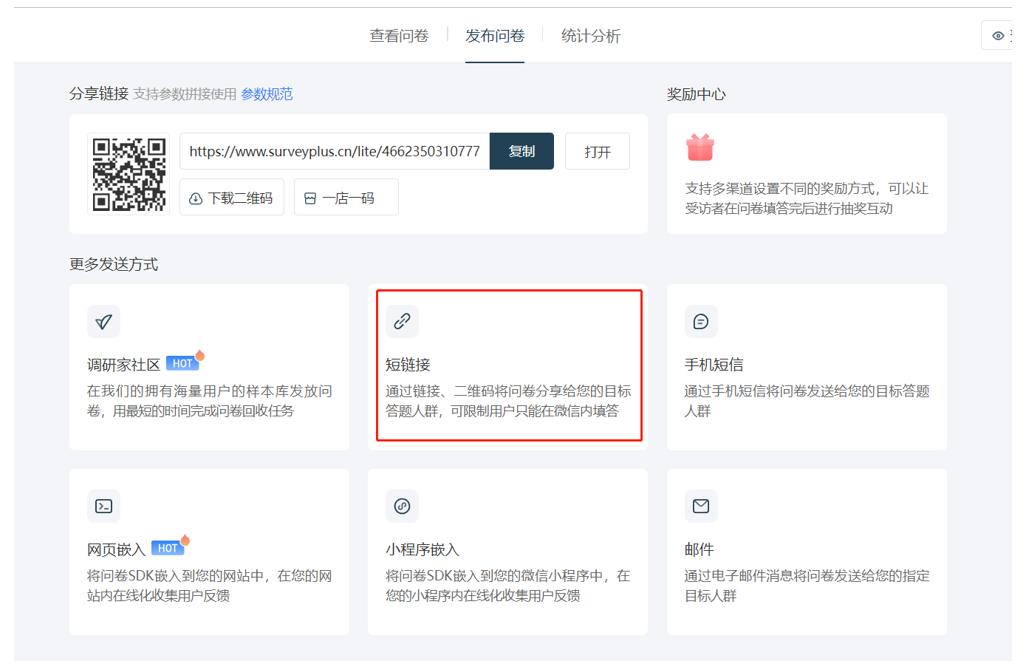Screen dimensions: 1025x670
Task: Click the 一店一码 button
Action: (346, 197)
